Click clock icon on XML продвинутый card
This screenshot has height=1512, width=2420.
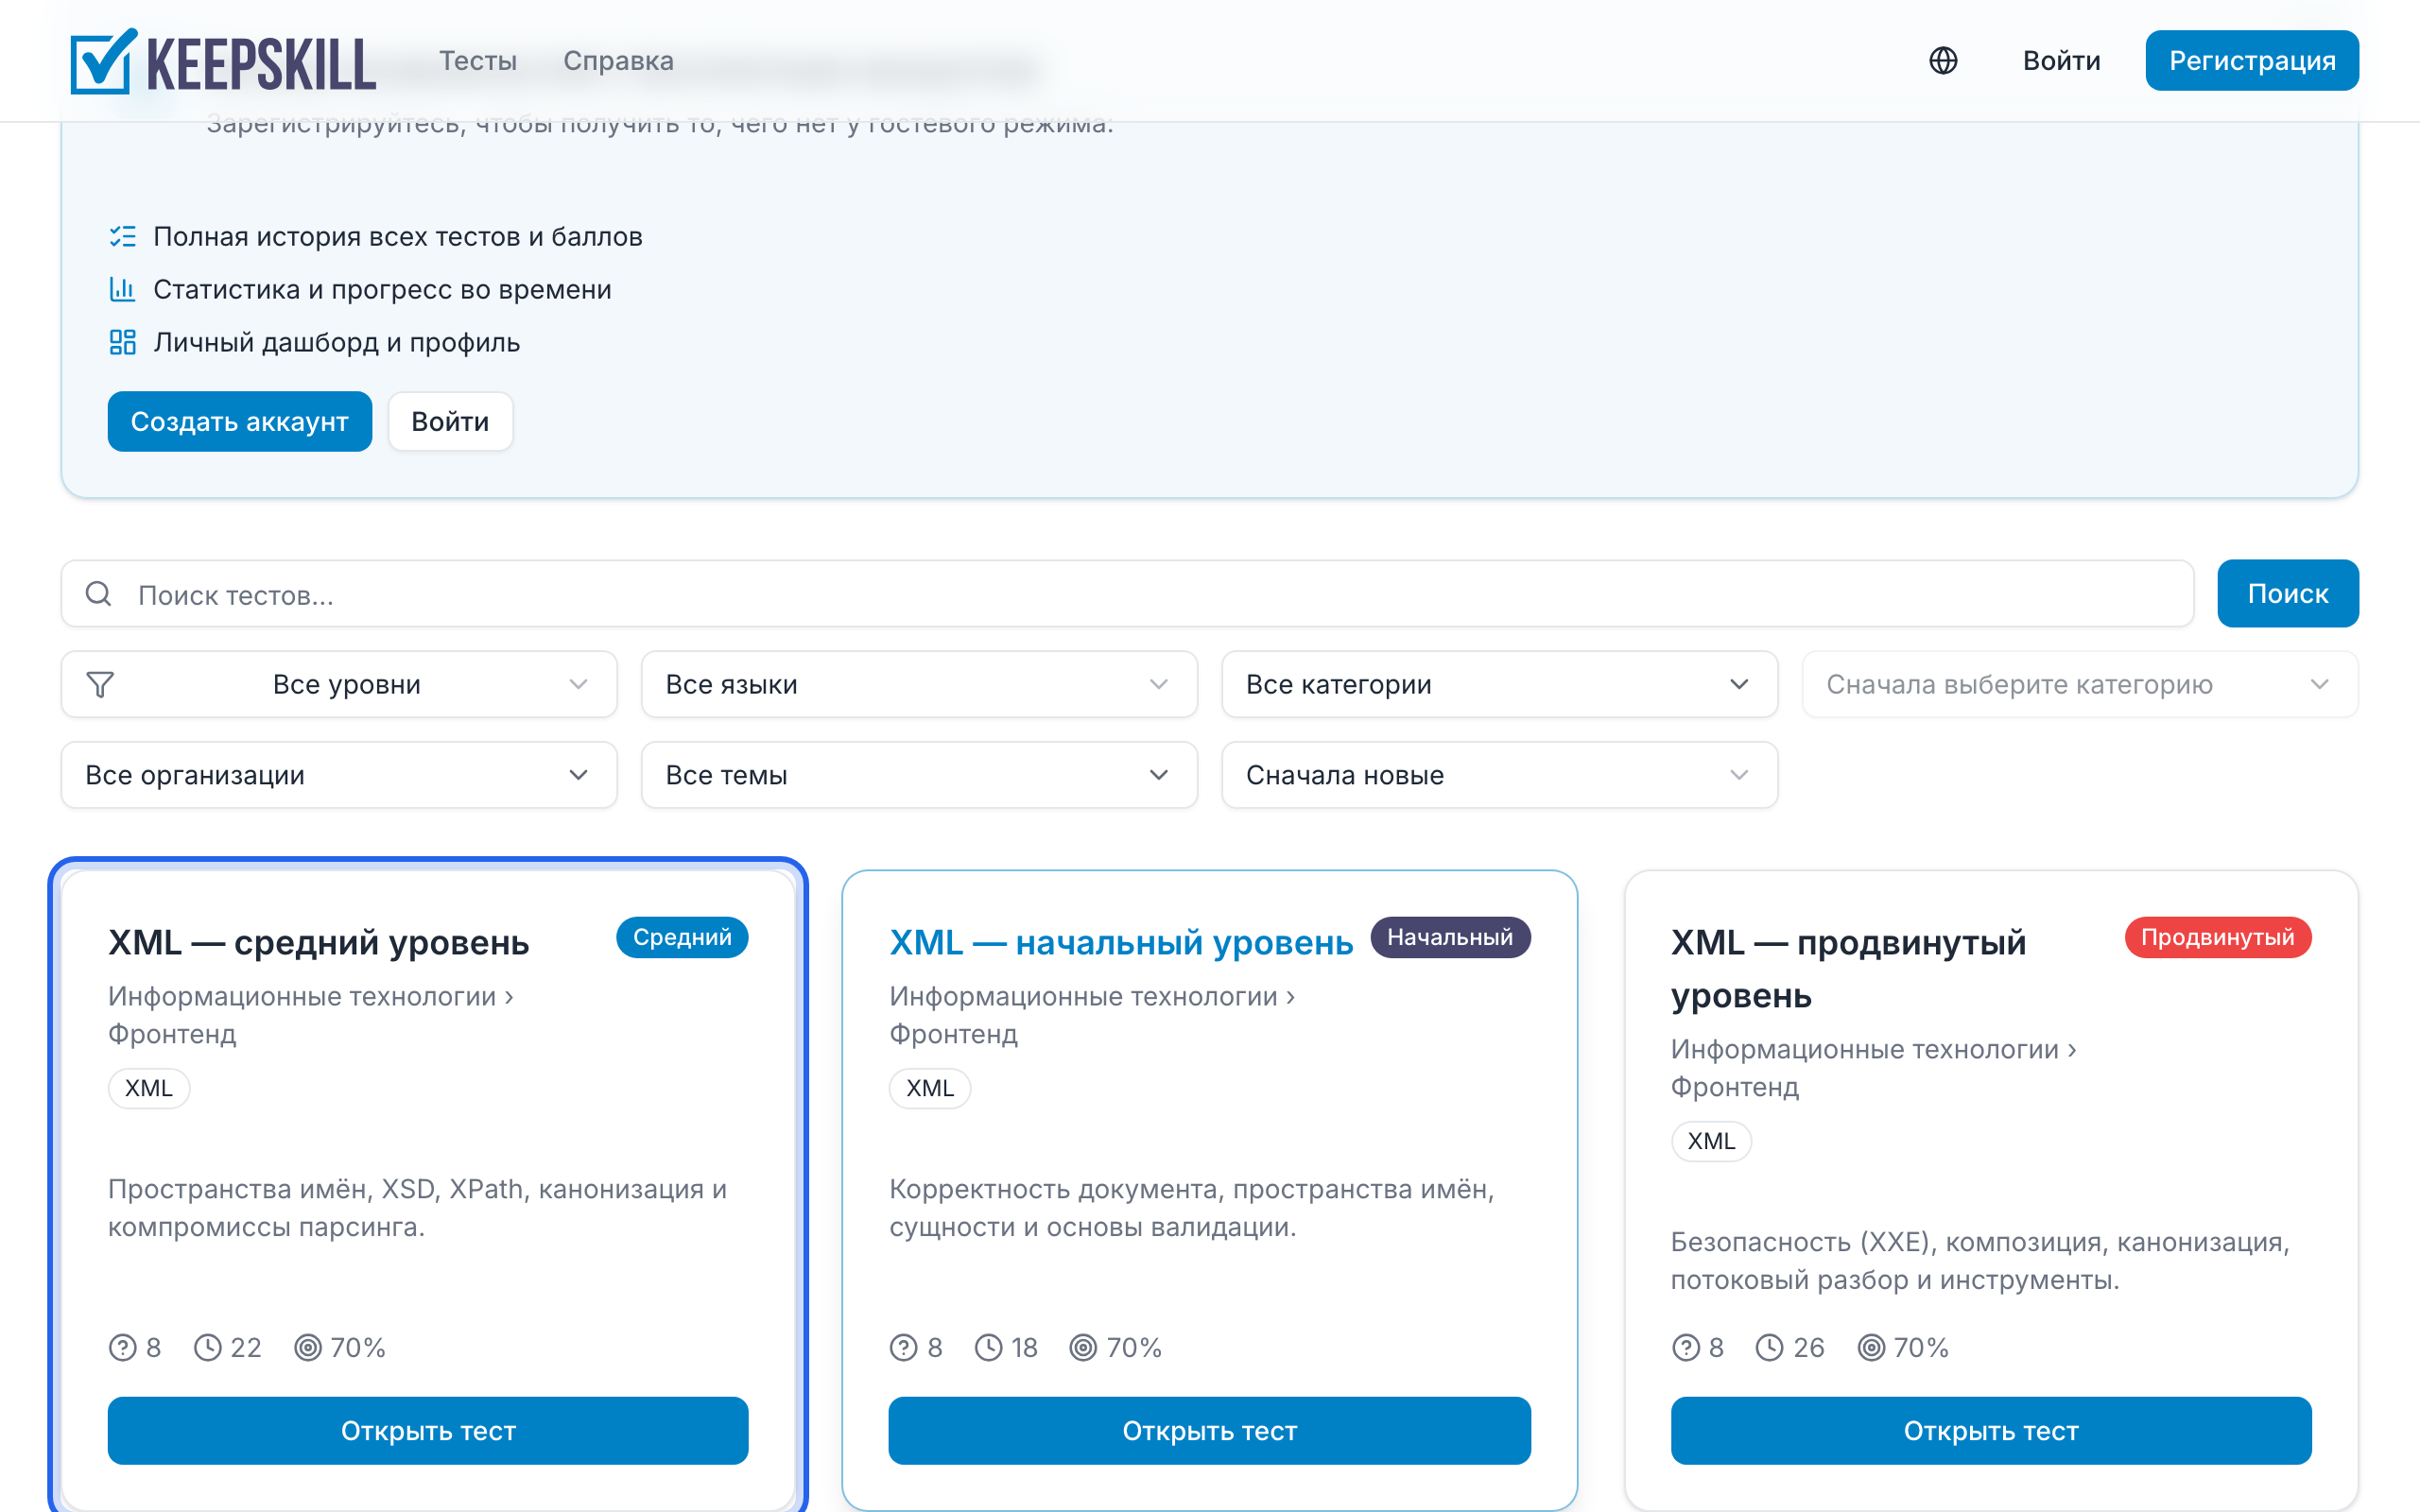click(1769, 1348)
